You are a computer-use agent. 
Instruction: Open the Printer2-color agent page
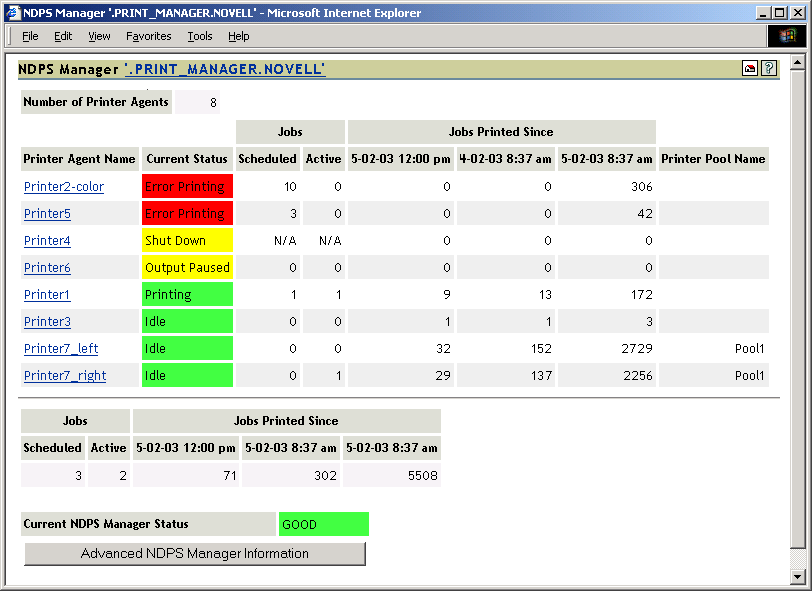(x=62, y=186)
